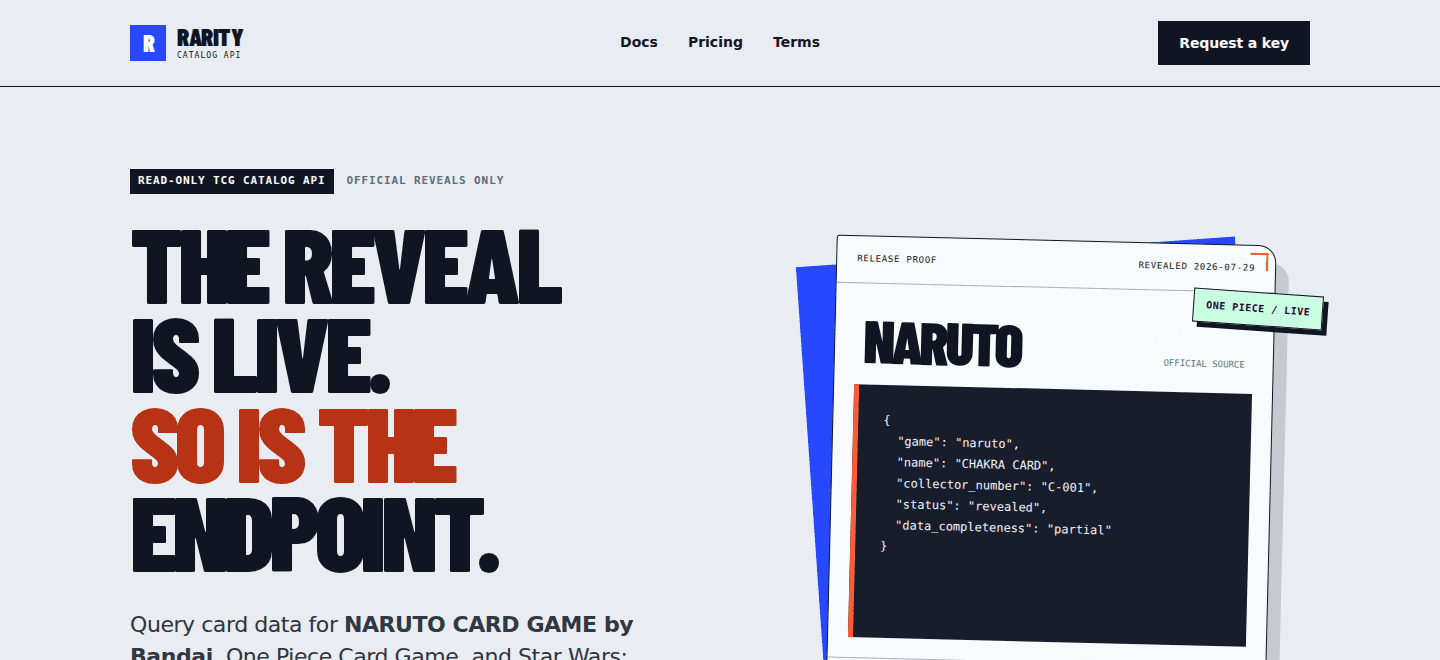Click the "status": "revealed" line
The height and width of the screenshot is (660, 1440).
(x=971, y=507)
